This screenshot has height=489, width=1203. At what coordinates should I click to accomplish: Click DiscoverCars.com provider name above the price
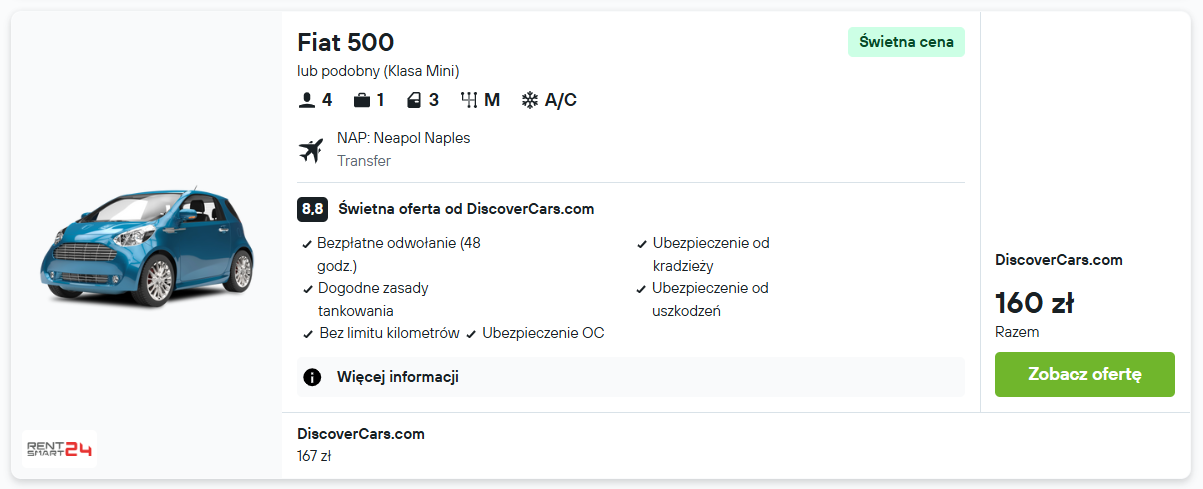[1059, 260]
